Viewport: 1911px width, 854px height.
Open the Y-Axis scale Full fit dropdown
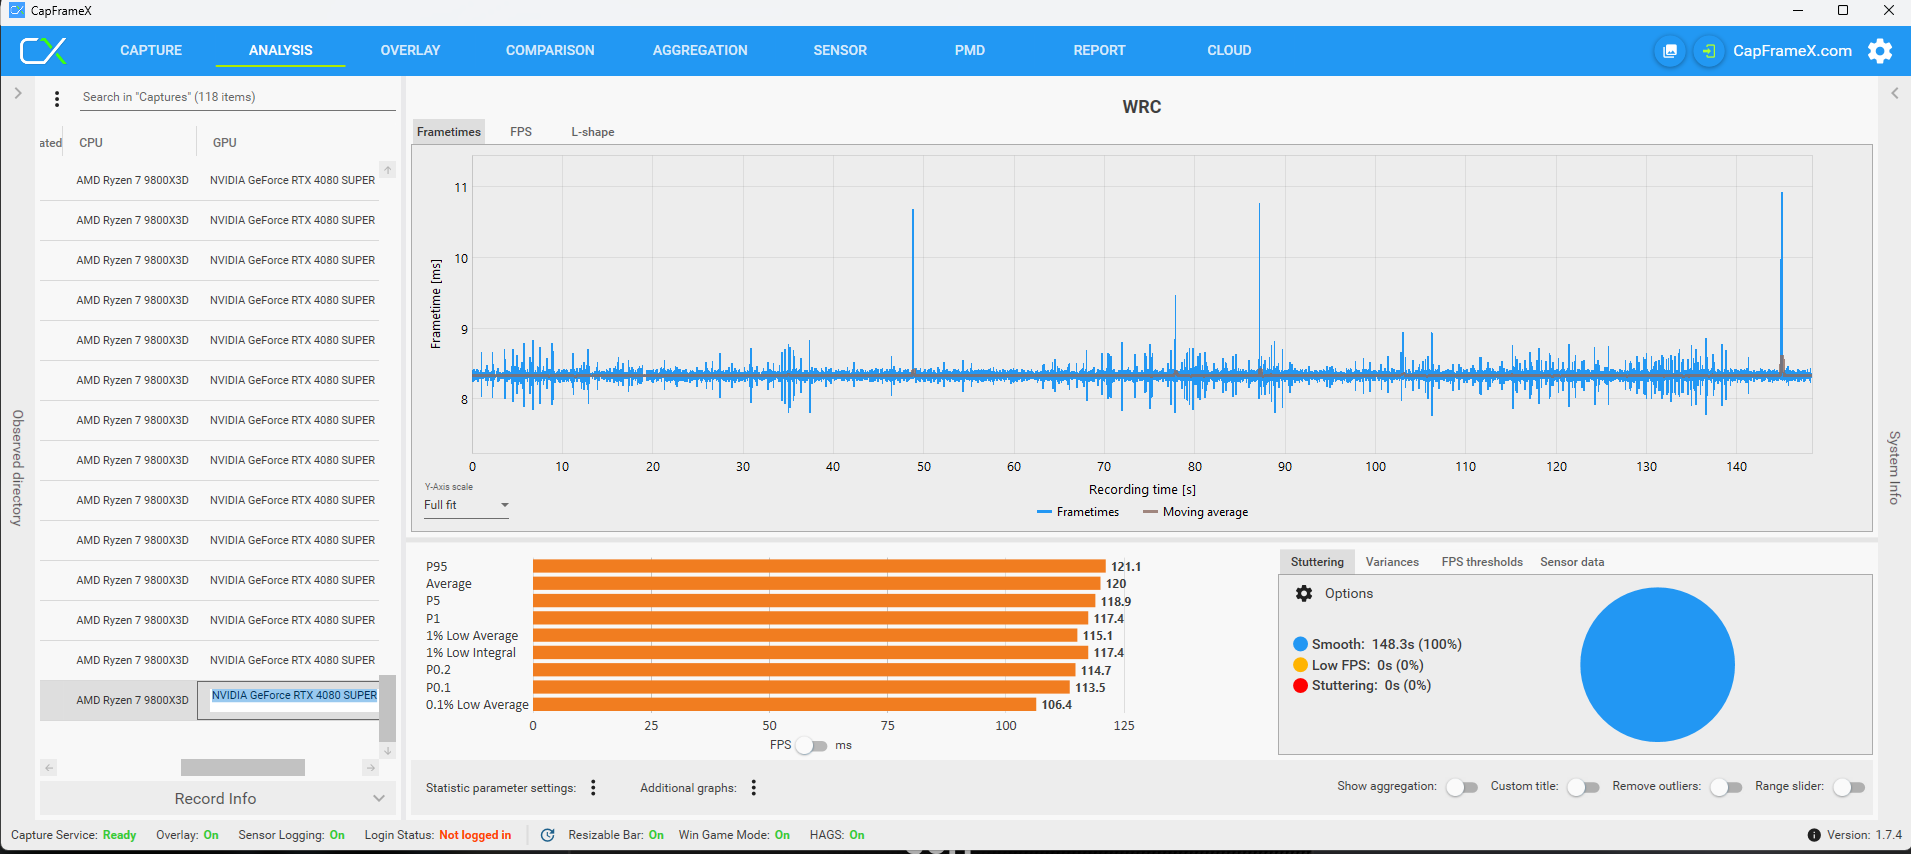tap(466, 505)
